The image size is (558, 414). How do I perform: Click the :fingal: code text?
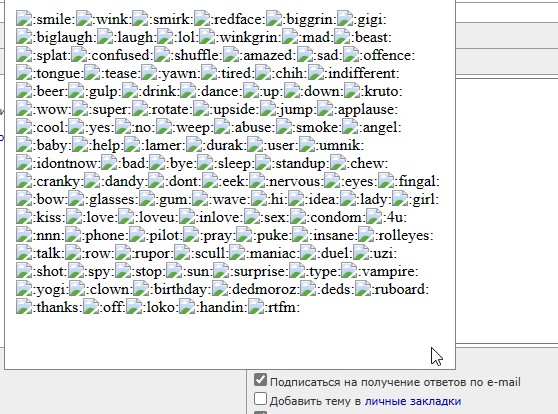[x=417, y=182]
